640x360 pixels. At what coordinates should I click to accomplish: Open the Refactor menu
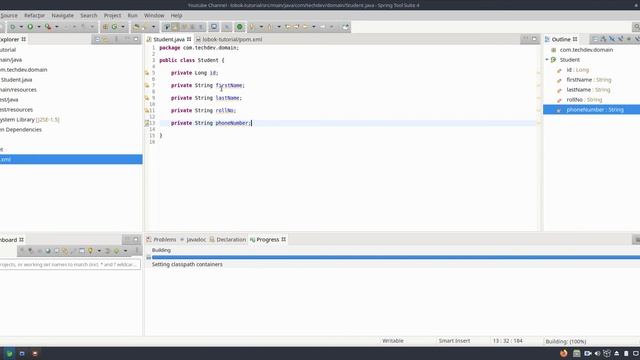(x=34, y=16)
